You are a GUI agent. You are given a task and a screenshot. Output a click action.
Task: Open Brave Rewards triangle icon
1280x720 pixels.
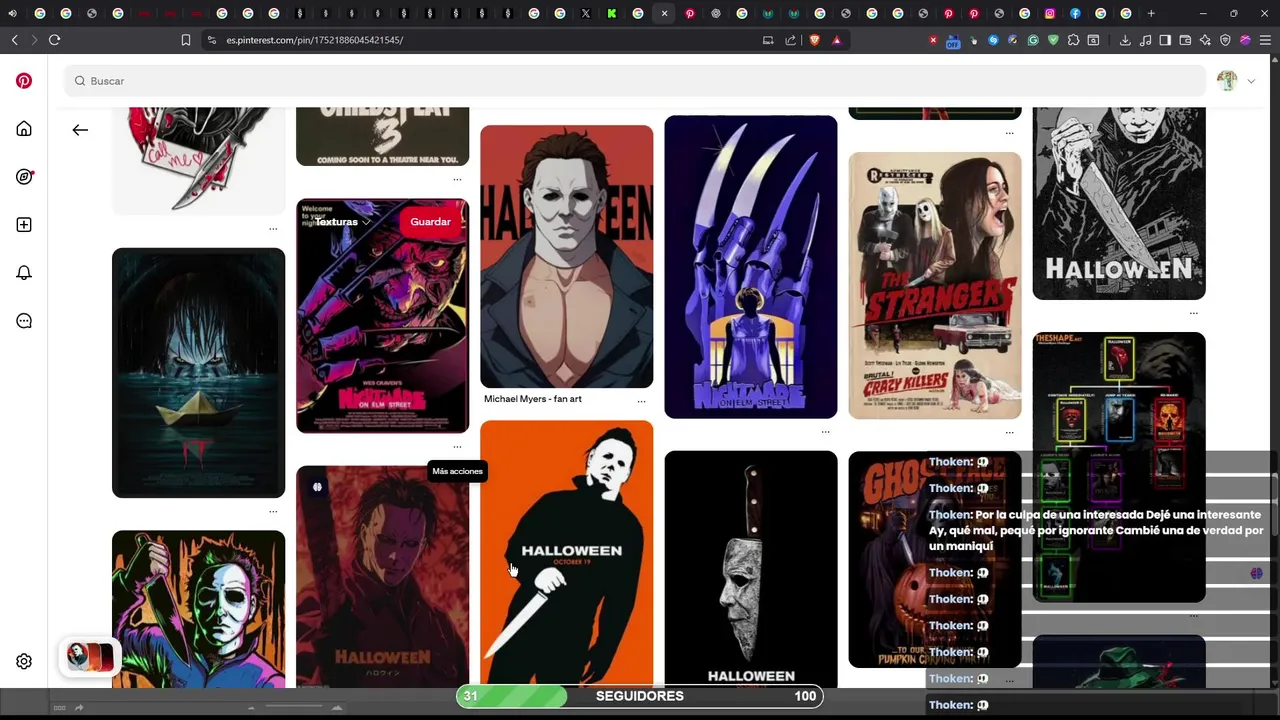point(837,40)
